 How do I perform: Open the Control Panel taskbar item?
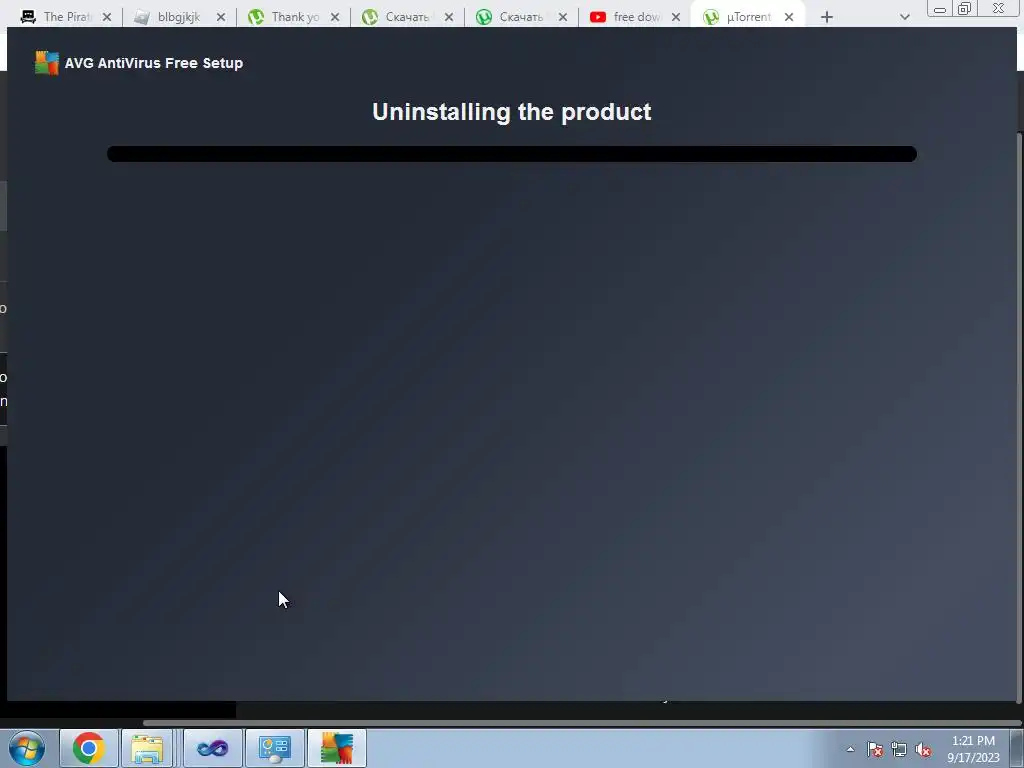coord(274,748)
